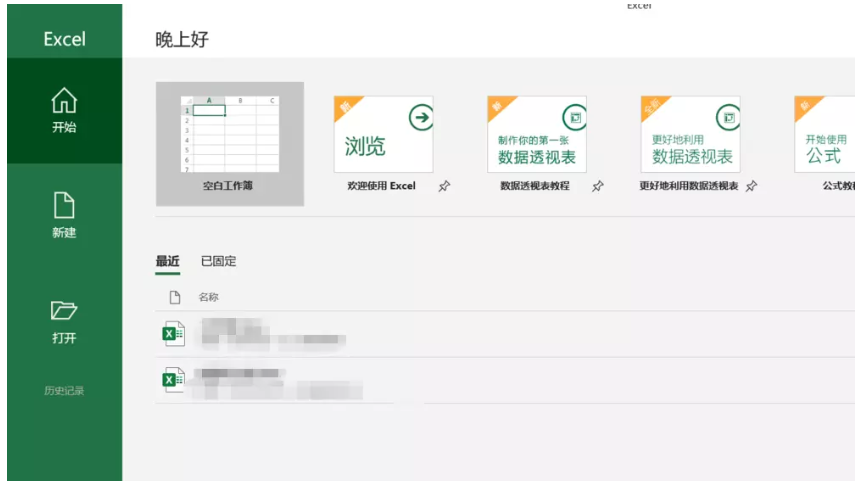Switch to the 已固定 tab
Screen dimensions: 868x481
click(218, 261)
